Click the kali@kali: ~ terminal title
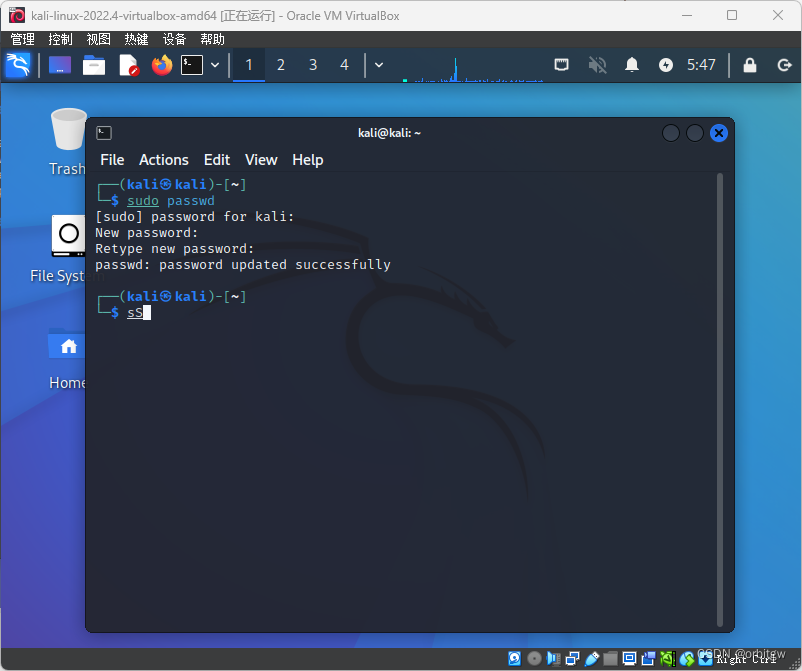The image size is (802, 671). [389, 133]
